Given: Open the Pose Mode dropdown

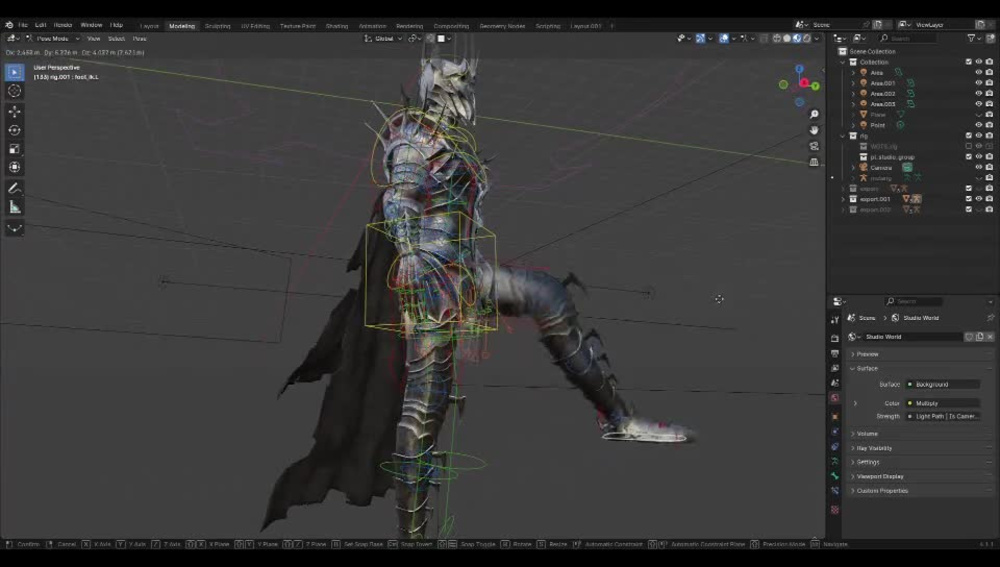Looking at the screenshot, I should point(53,39).
